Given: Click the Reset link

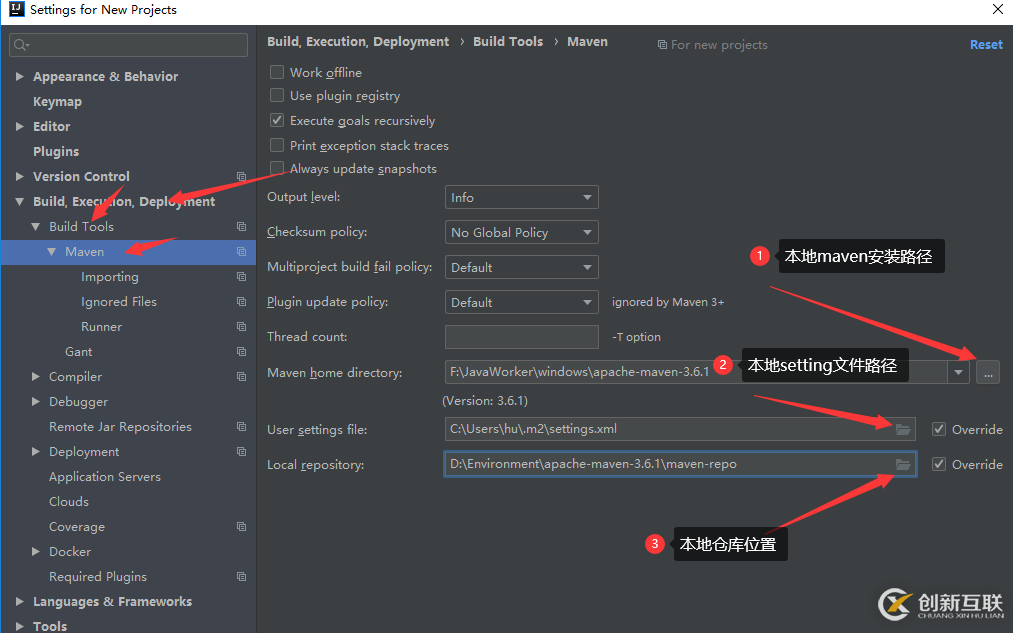Looking at the screenshot, I should coord(985,44).
